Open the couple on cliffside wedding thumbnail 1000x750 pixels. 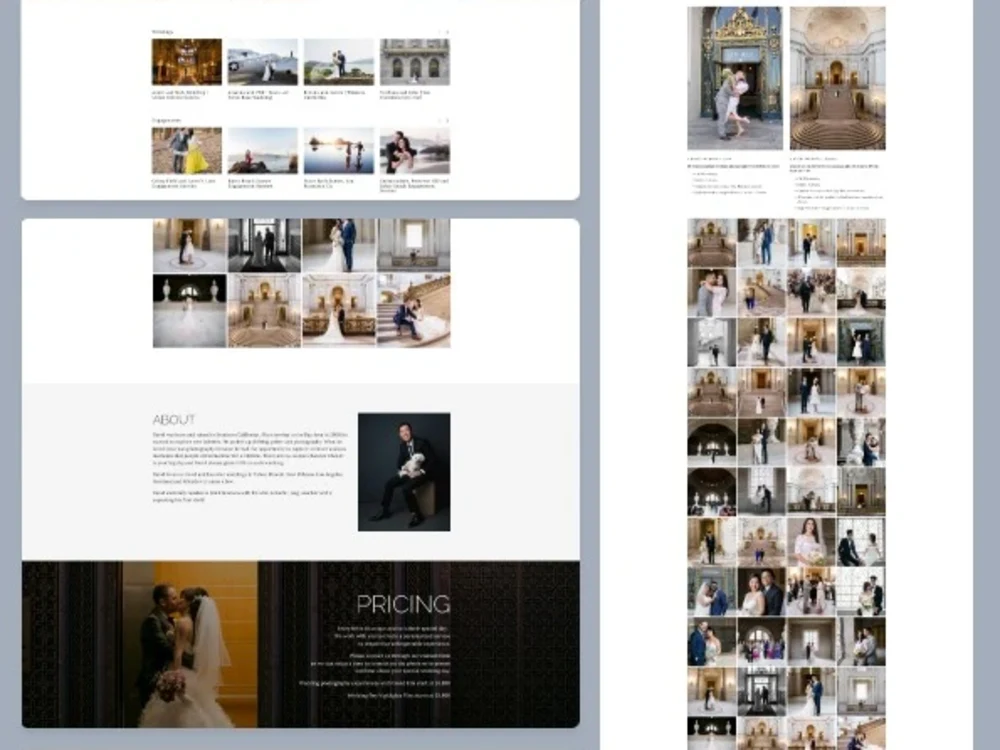click(339, 62)
